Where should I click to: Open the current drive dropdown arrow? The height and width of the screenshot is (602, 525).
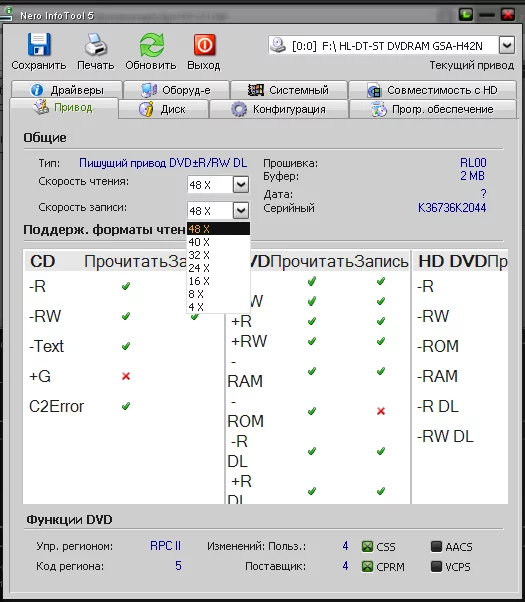507,46
